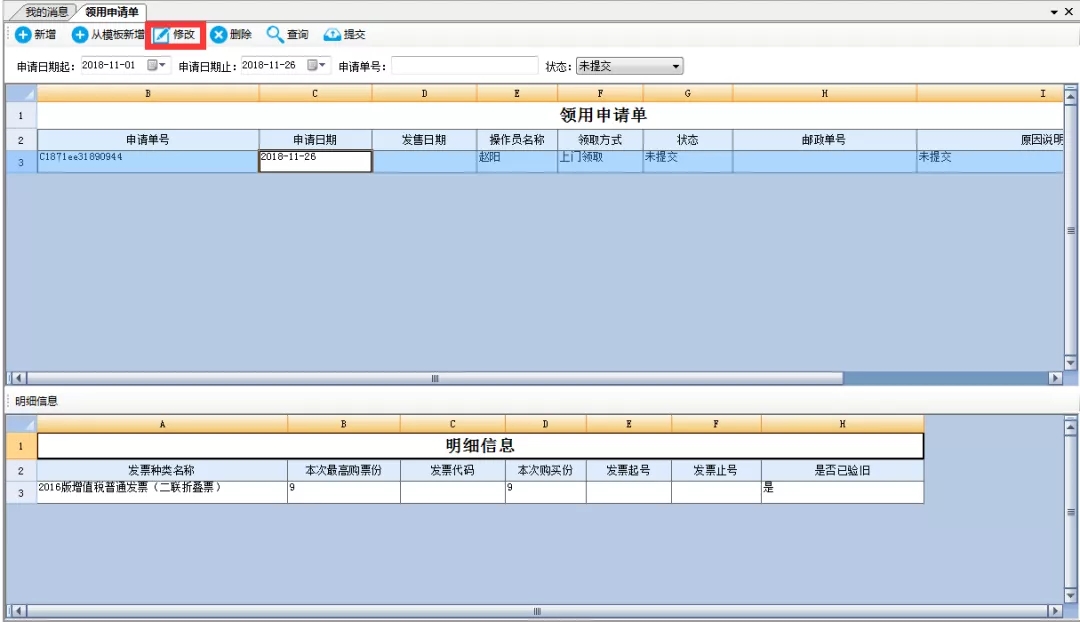Screen dimensions: 1080x622
Task: Click the 提交 (Submit) cloud icon
Action: (332, 35)
